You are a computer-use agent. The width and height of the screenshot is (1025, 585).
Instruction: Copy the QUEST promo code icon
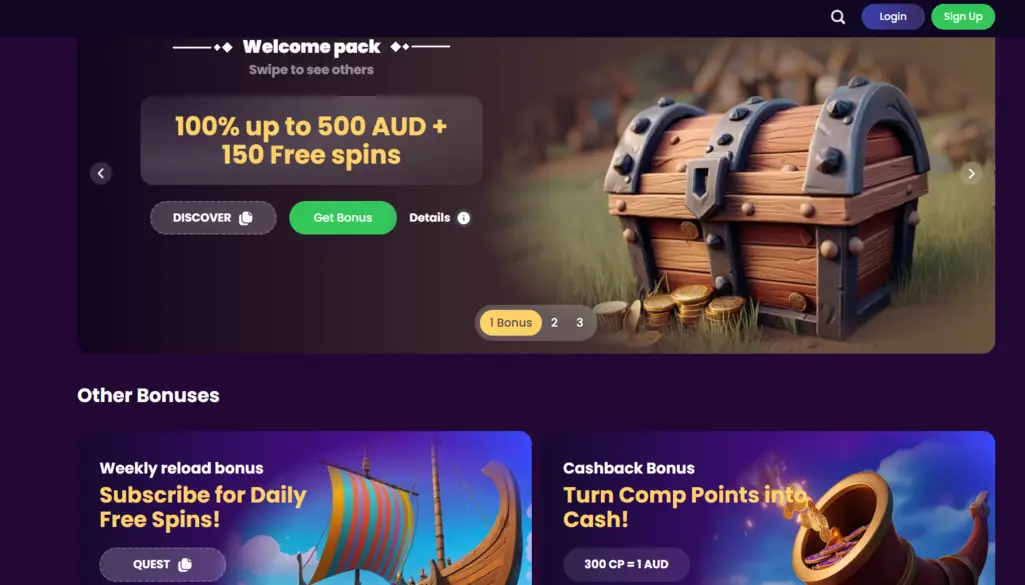(x=185, y=564)
